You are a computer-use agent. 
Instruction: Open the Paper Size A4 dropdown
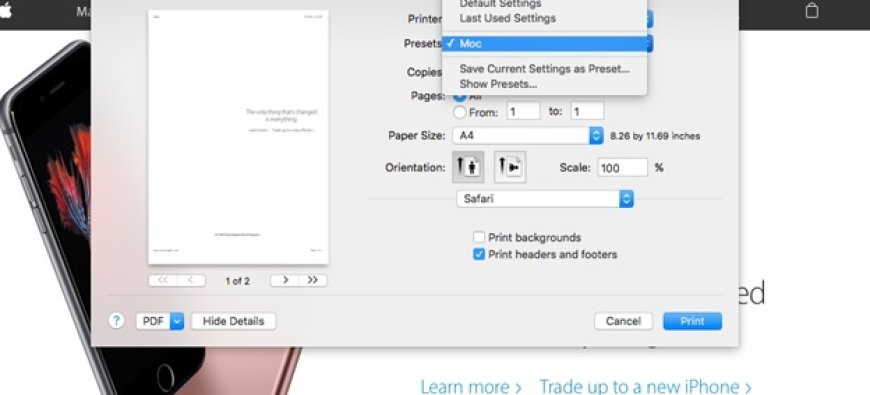(x=528, y=136)
